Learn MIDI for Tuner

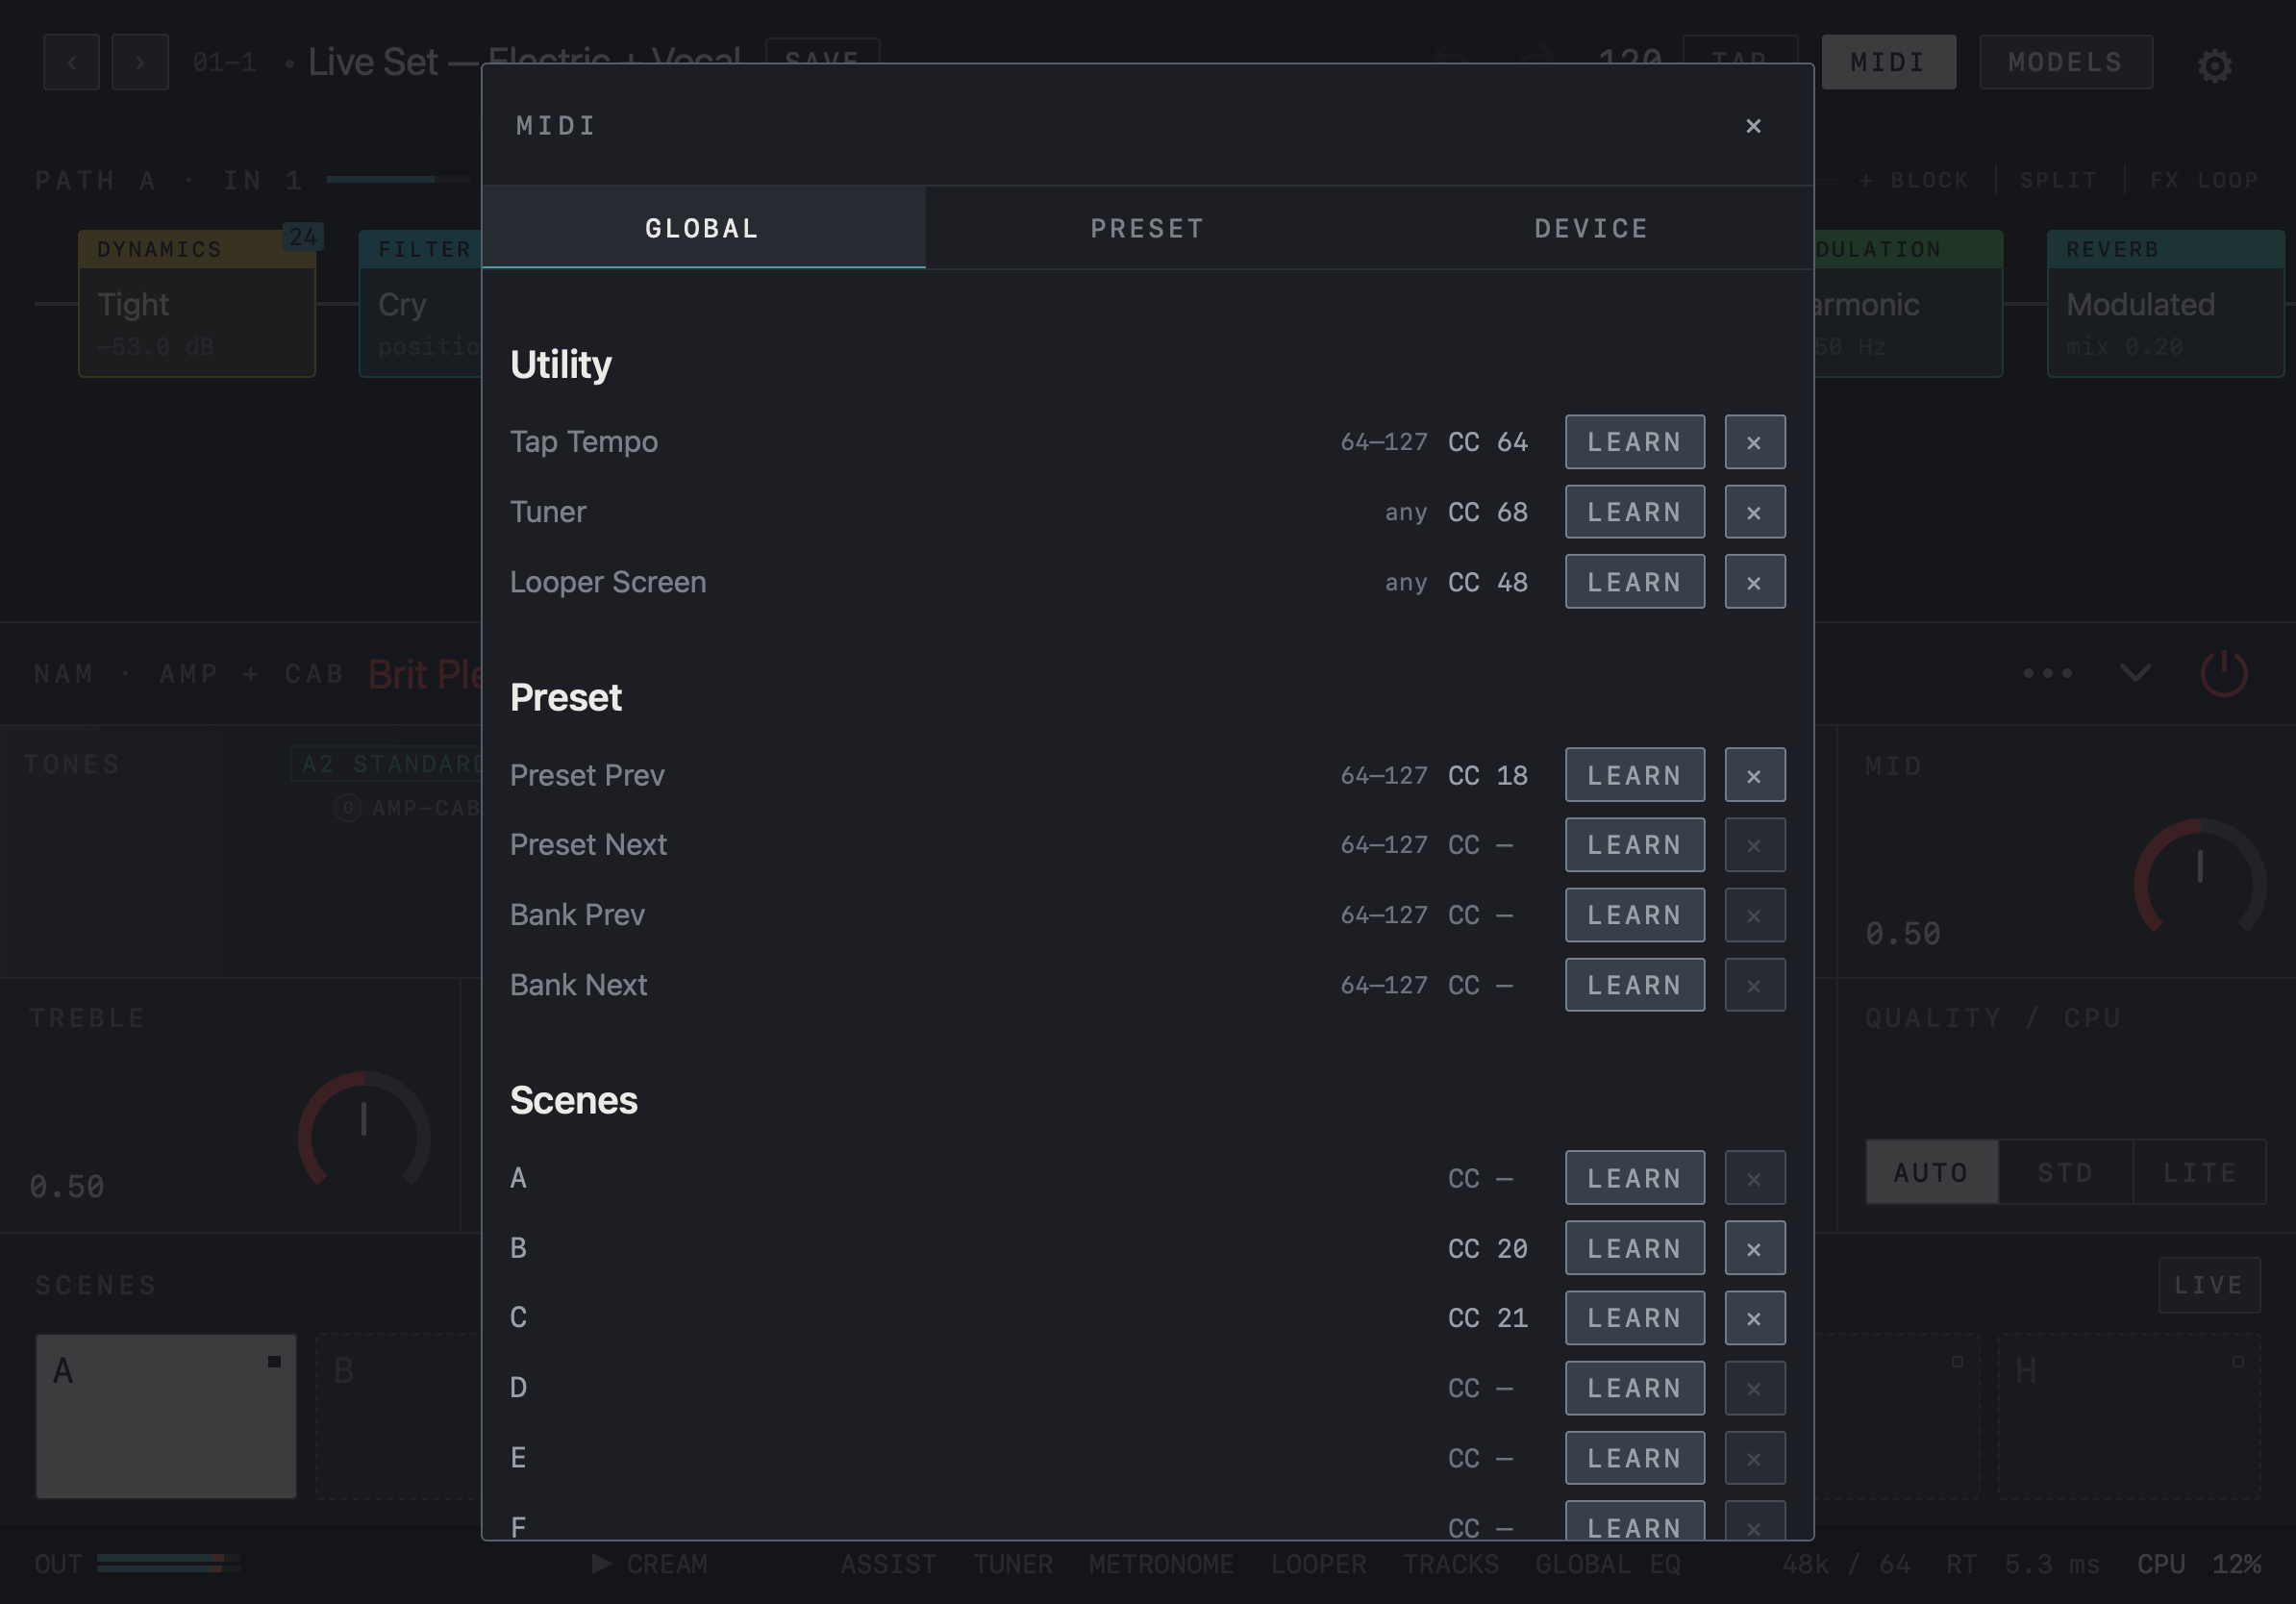pyautogui.click(x=1635, y=512)
